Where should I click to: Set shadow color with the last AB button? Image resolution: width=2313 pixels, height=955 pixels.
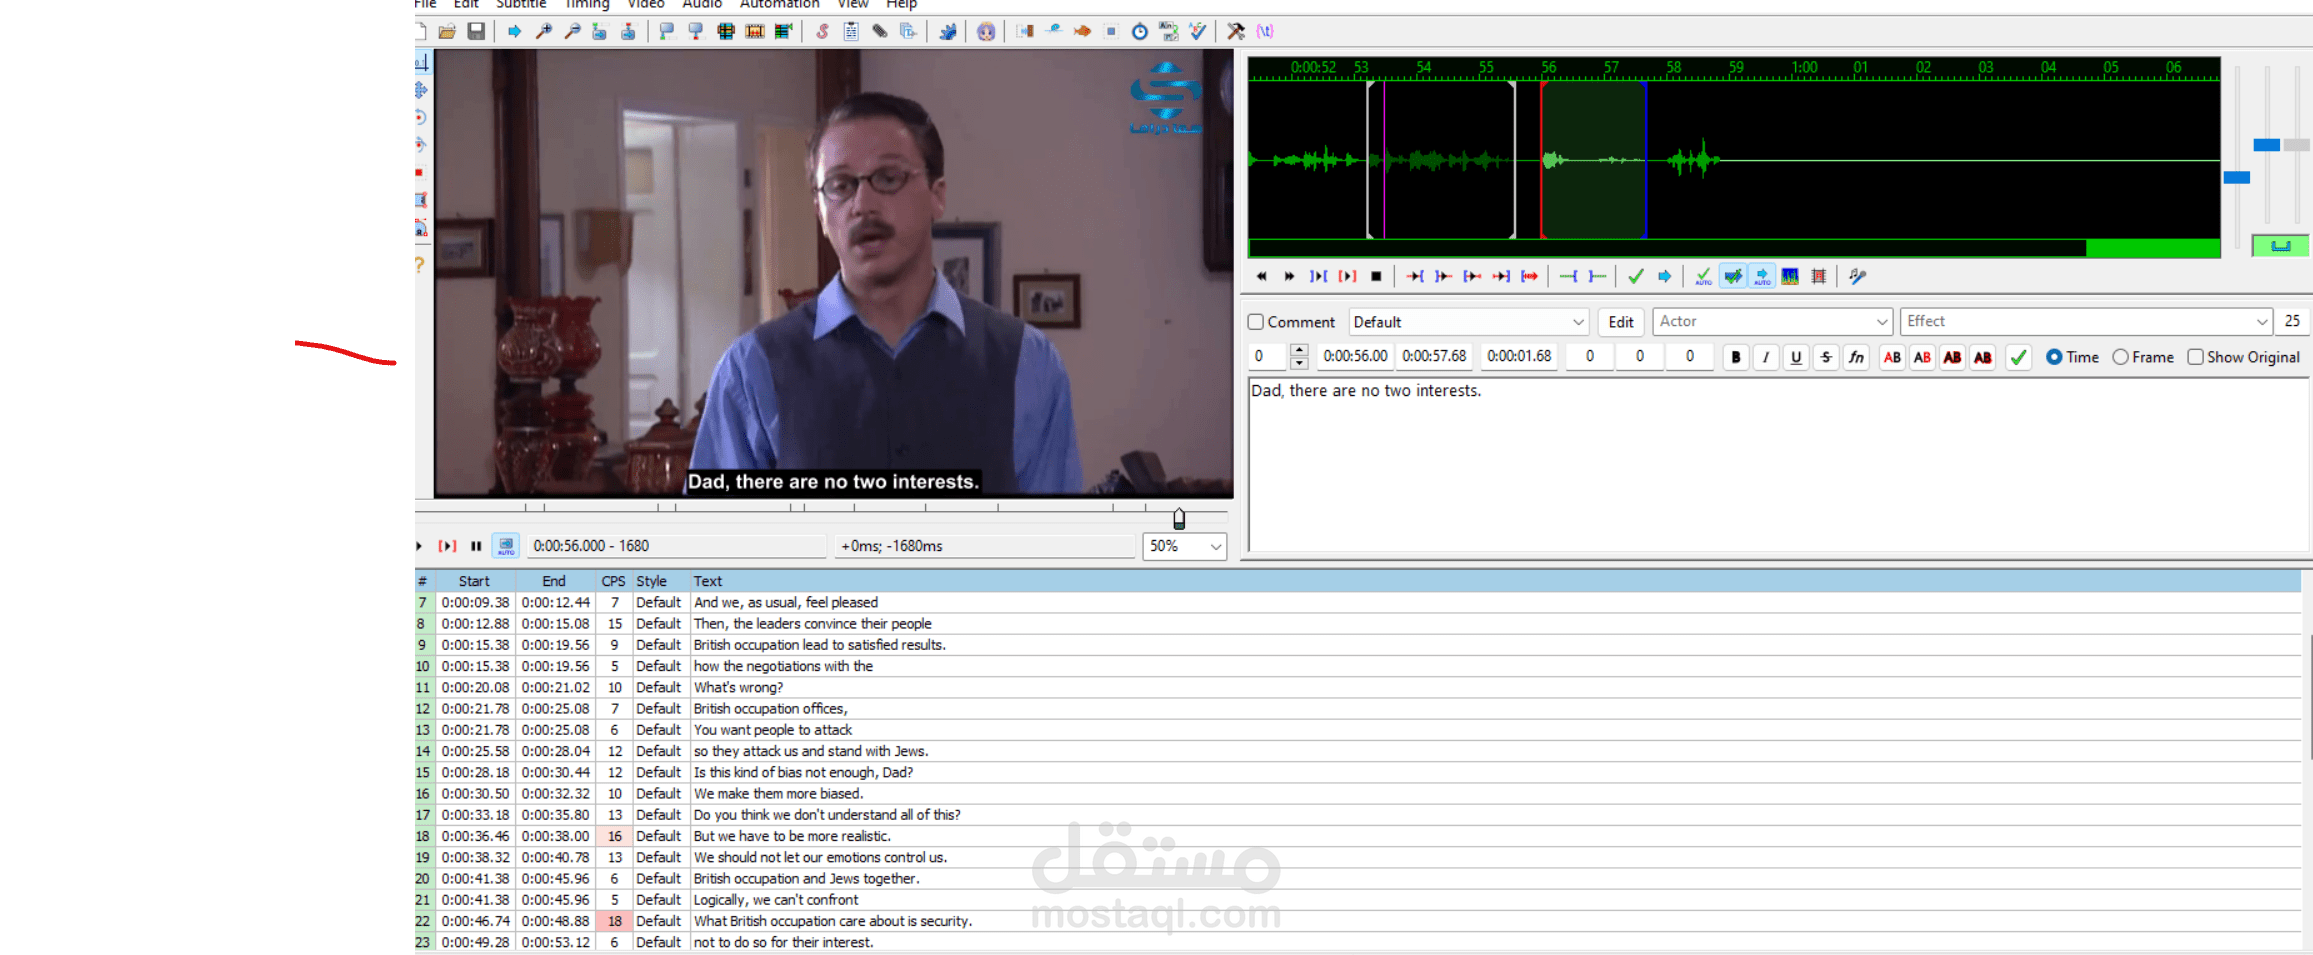(1983, 357)
